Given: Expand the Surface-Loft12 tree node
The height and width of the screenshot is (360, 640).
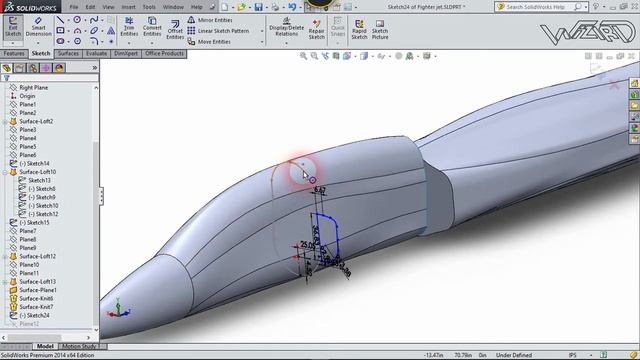Looking at the screenshot, I should point(5,257).
